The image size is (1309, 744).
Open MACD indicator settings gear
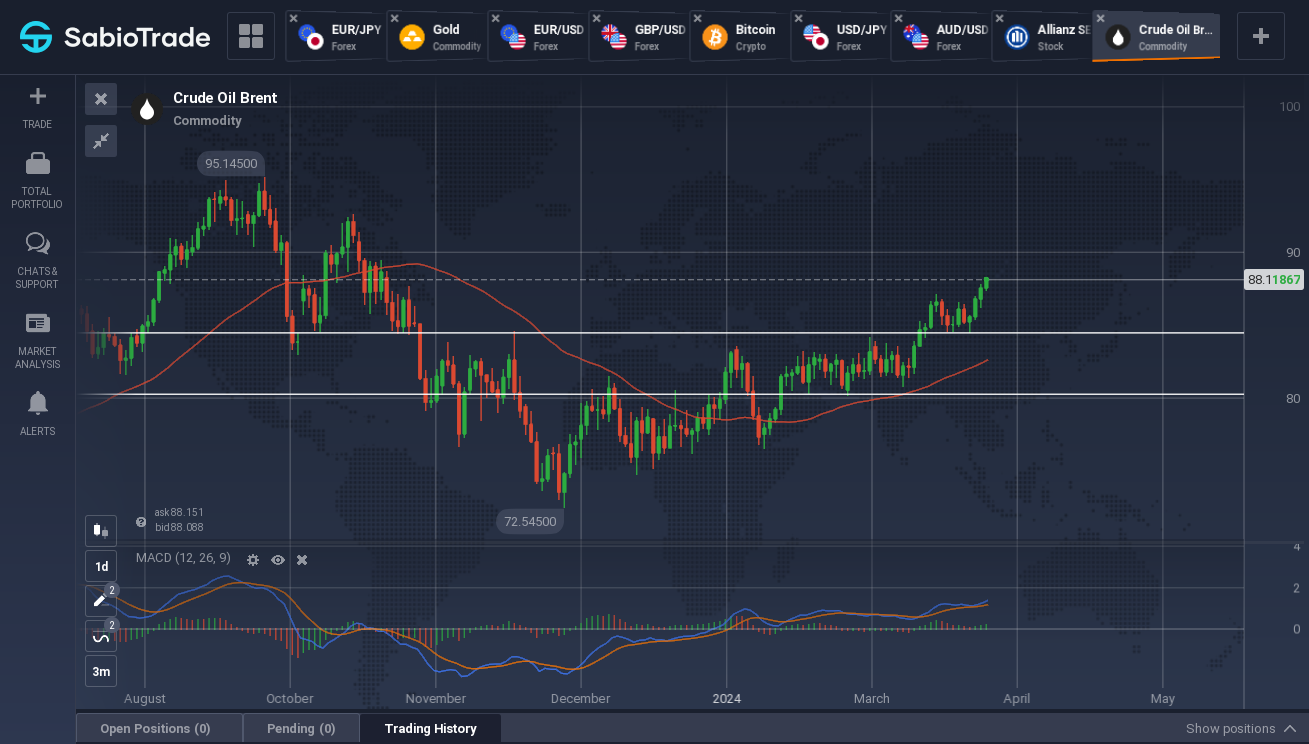[253, 560]
